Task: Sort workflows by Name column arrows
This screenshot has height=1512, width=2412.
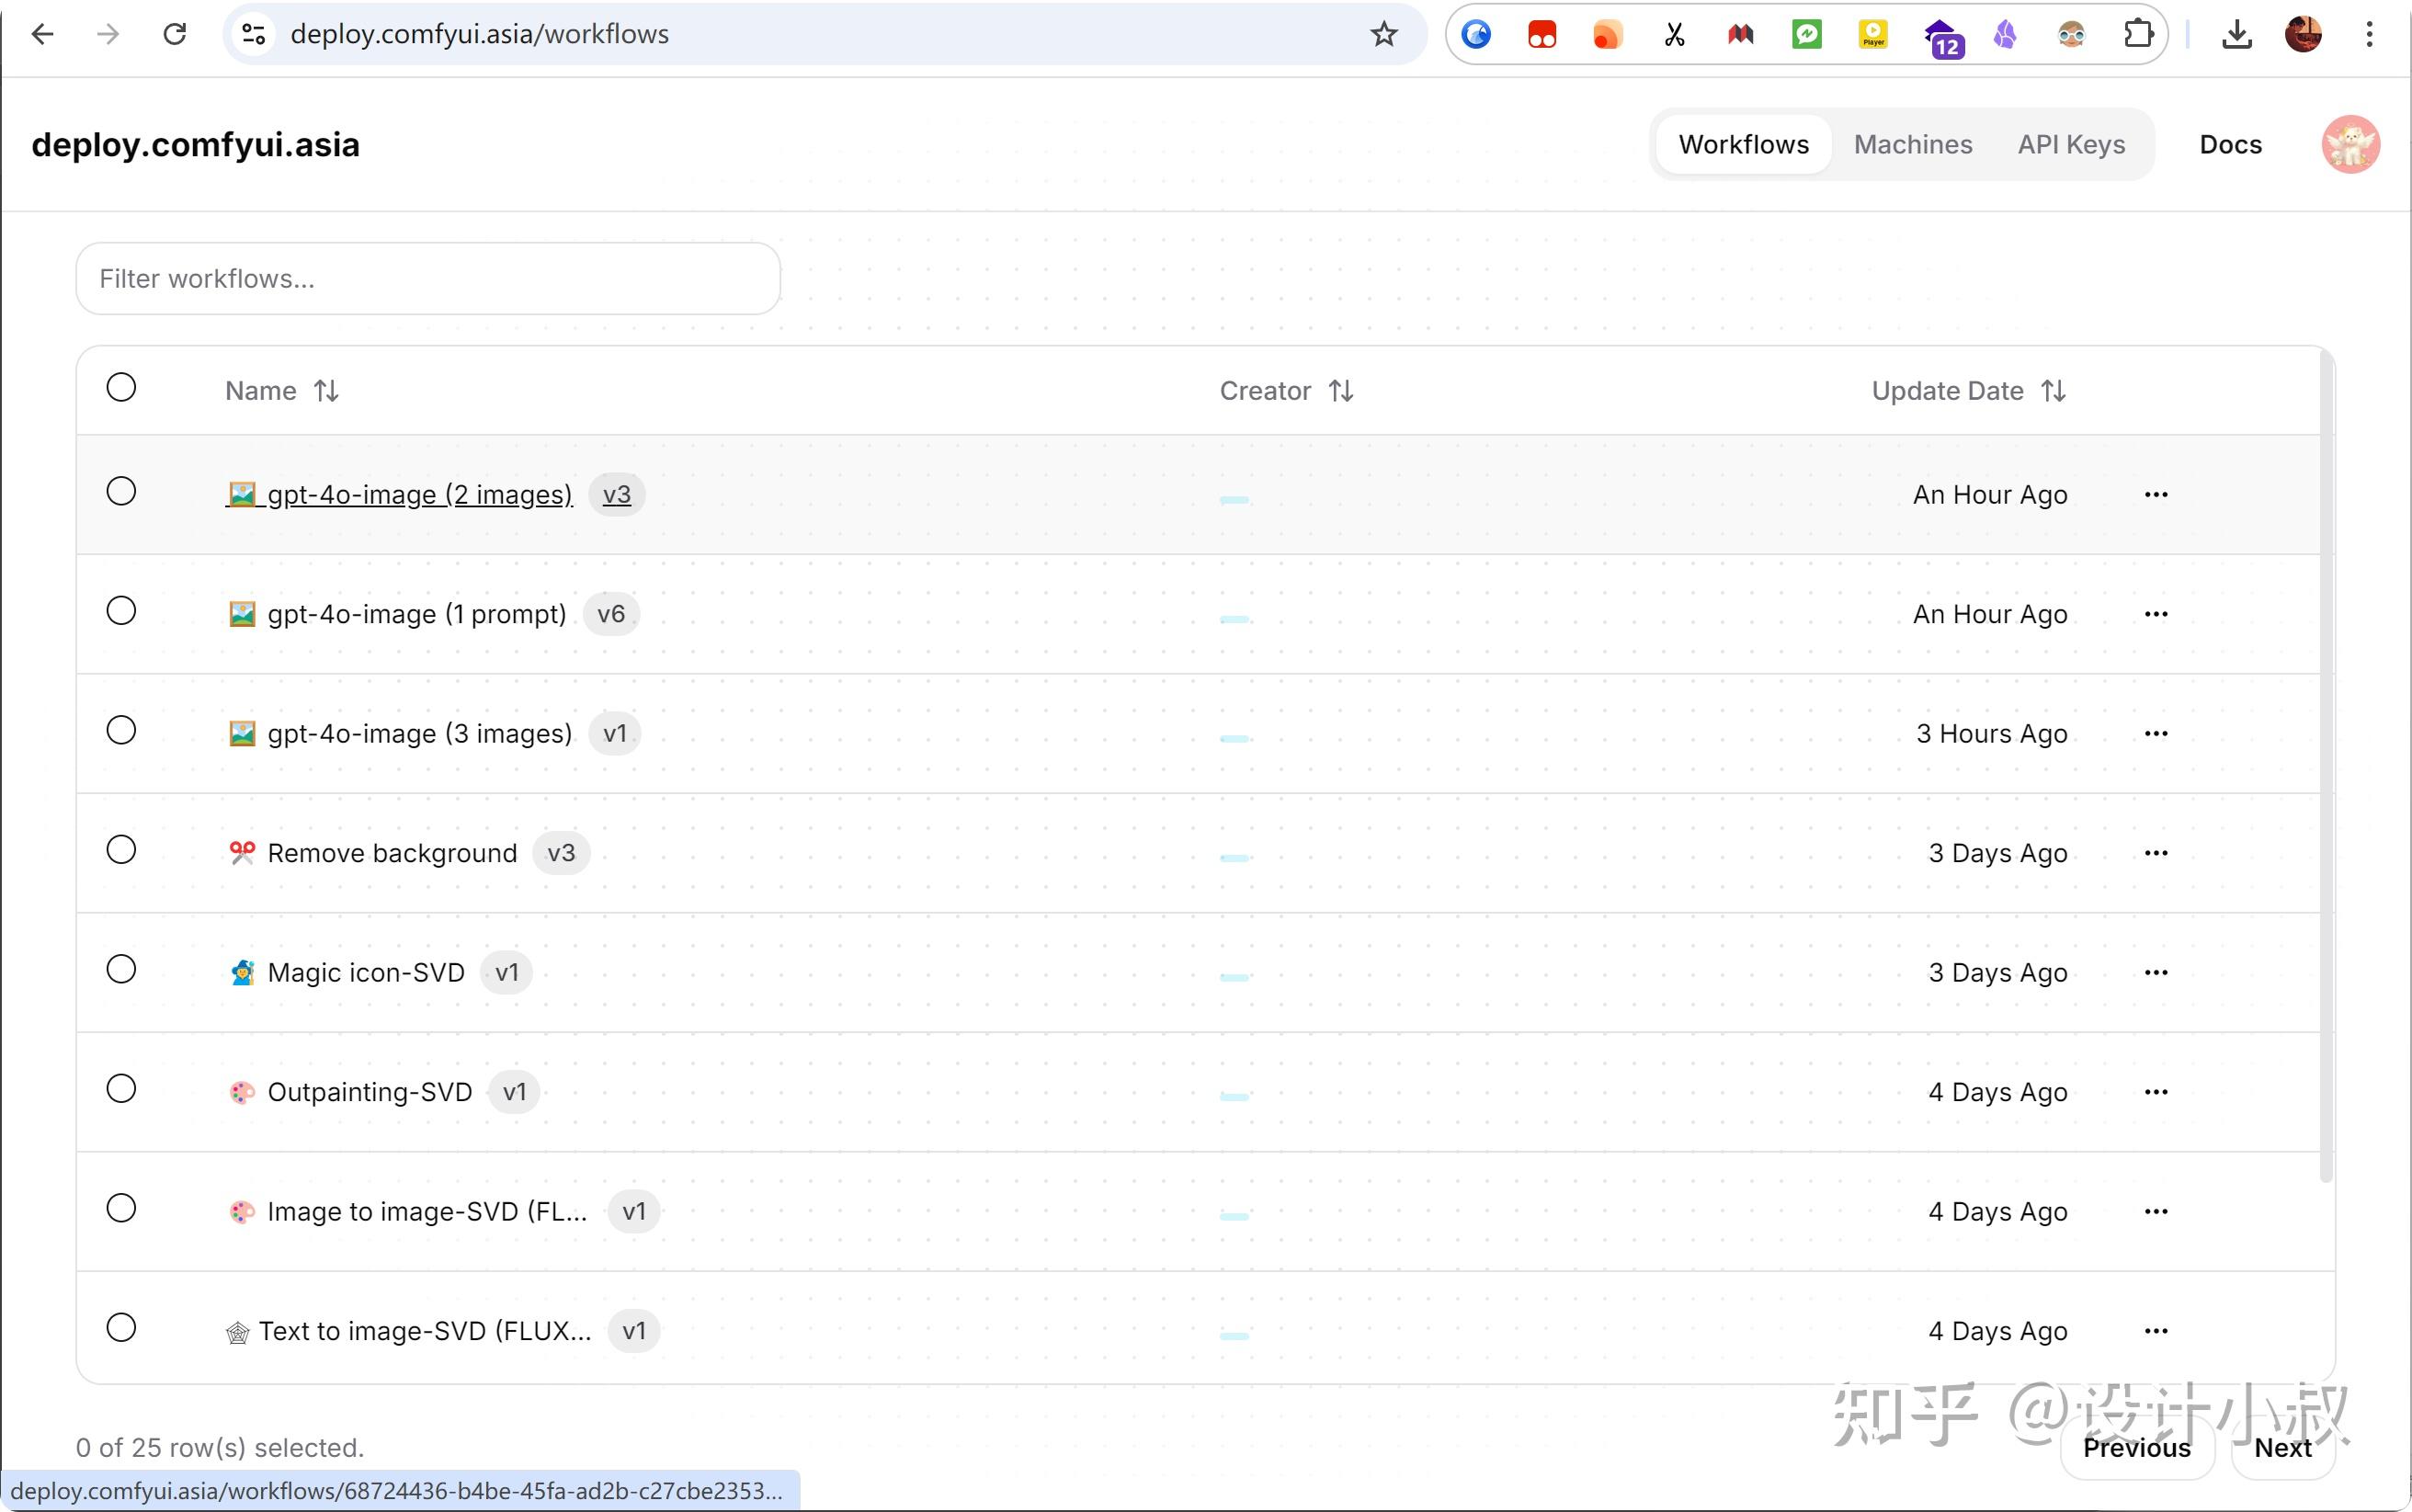Action: (x=326, y=391)
